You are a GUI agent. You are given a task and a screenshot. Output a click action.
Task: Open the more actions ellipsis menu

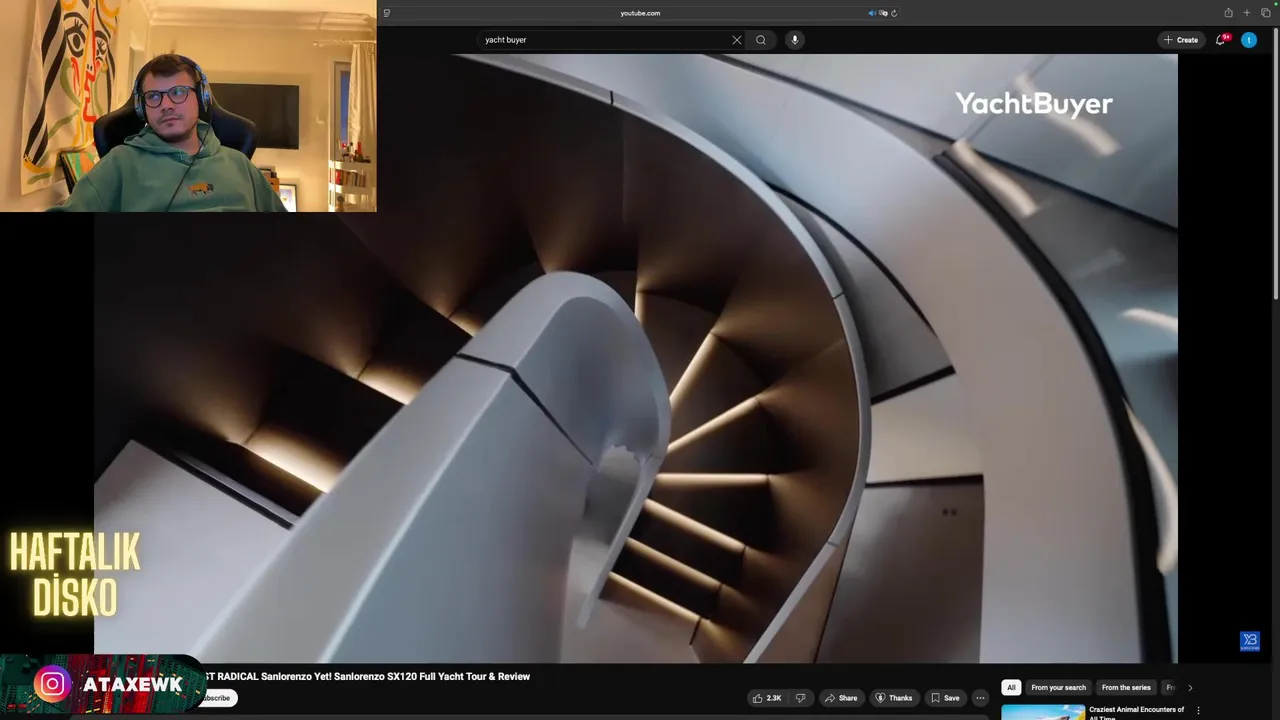coord(981,698)
